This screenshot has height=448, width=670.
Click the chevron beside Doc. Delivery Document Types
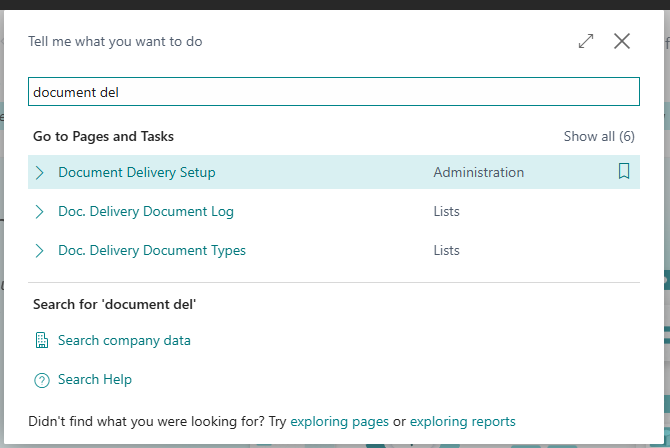[x=39, y=251]
